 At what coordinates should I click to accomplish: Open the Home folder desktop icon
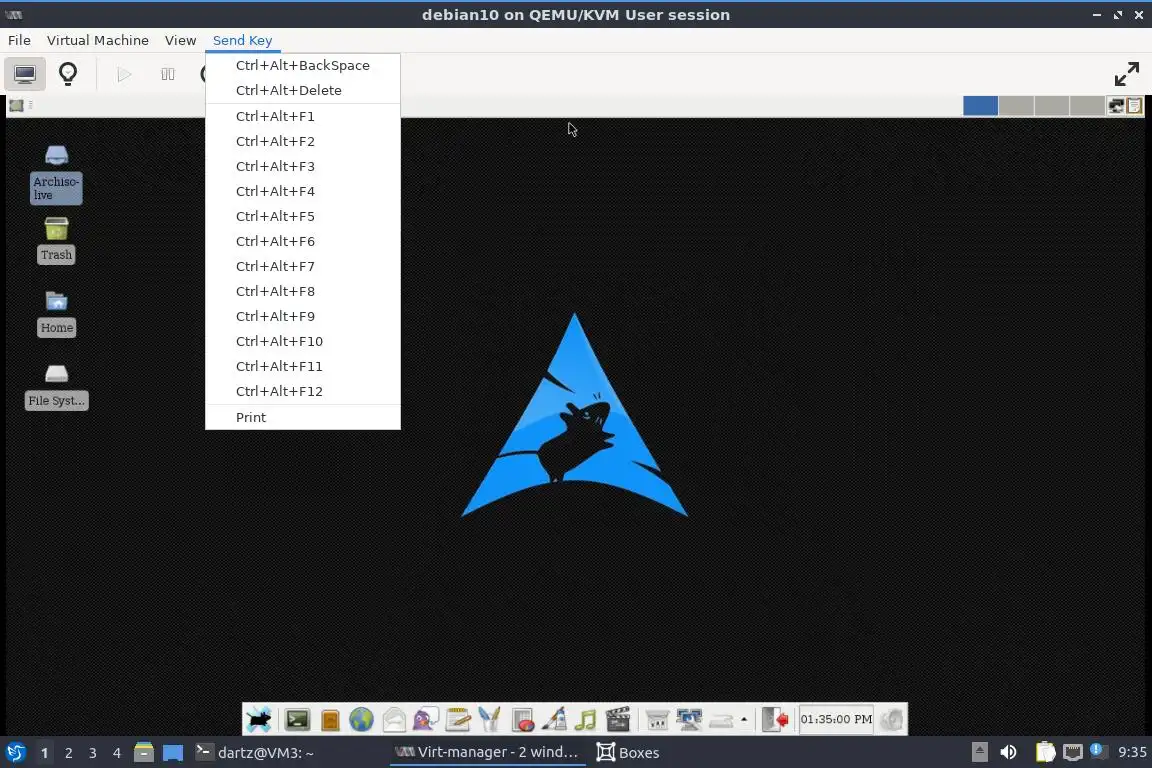57,313
